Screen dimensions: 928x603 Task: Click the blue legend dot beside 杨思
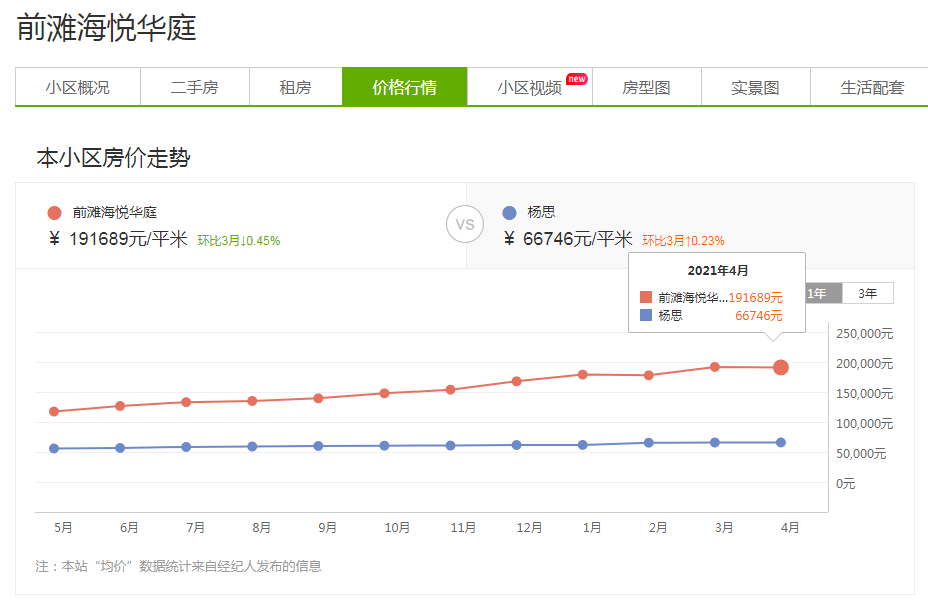pyautogui.click(x=510, y=213)
